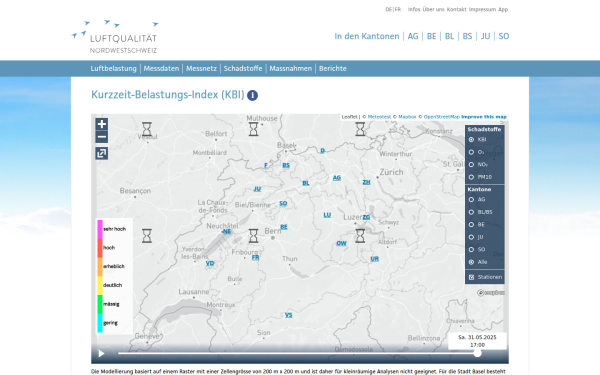
Task: Click the In den Kantonen heading
Action: click(367, 36)
